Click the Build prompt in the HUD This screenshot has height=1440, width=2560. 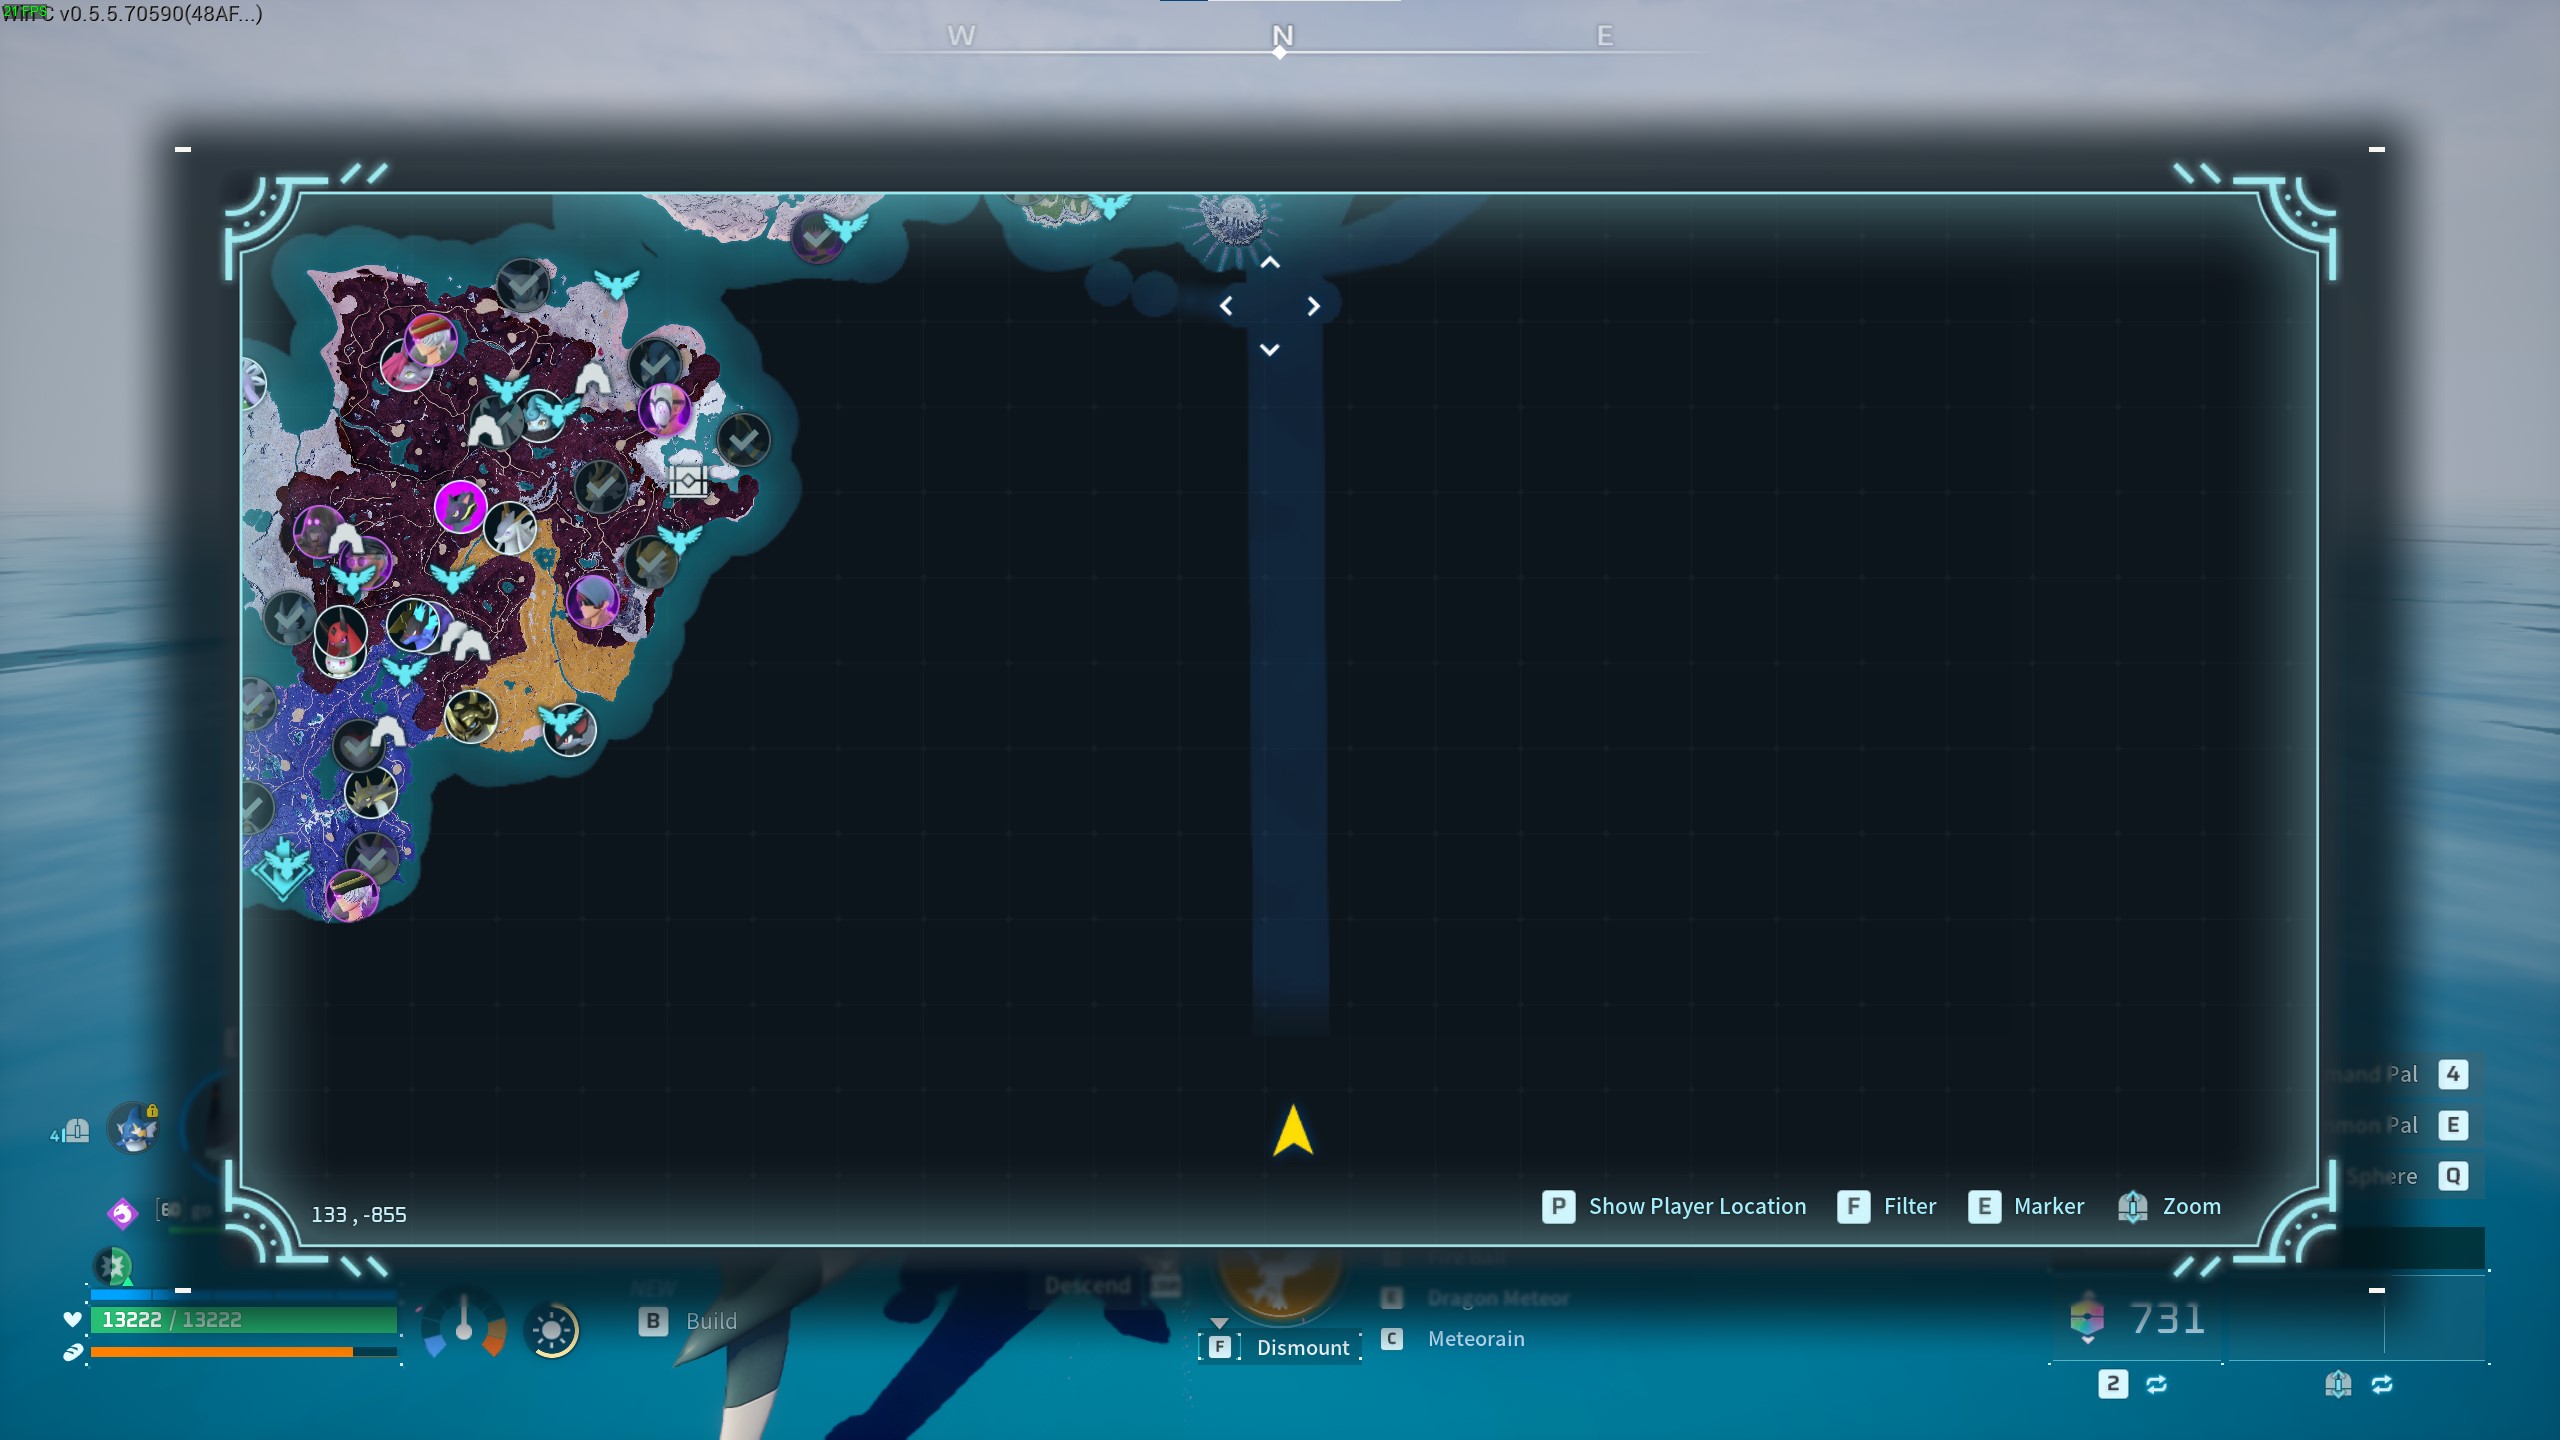click(x=688, y=1321)
